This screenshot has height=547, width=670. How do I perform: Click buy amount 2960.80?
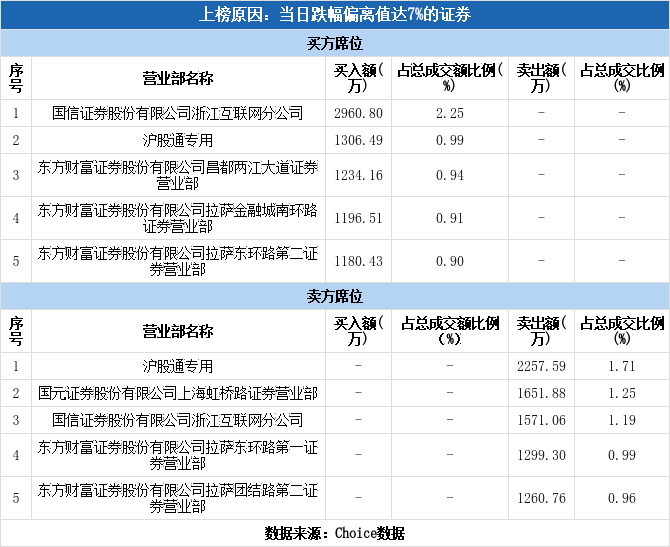click(358, 113)
